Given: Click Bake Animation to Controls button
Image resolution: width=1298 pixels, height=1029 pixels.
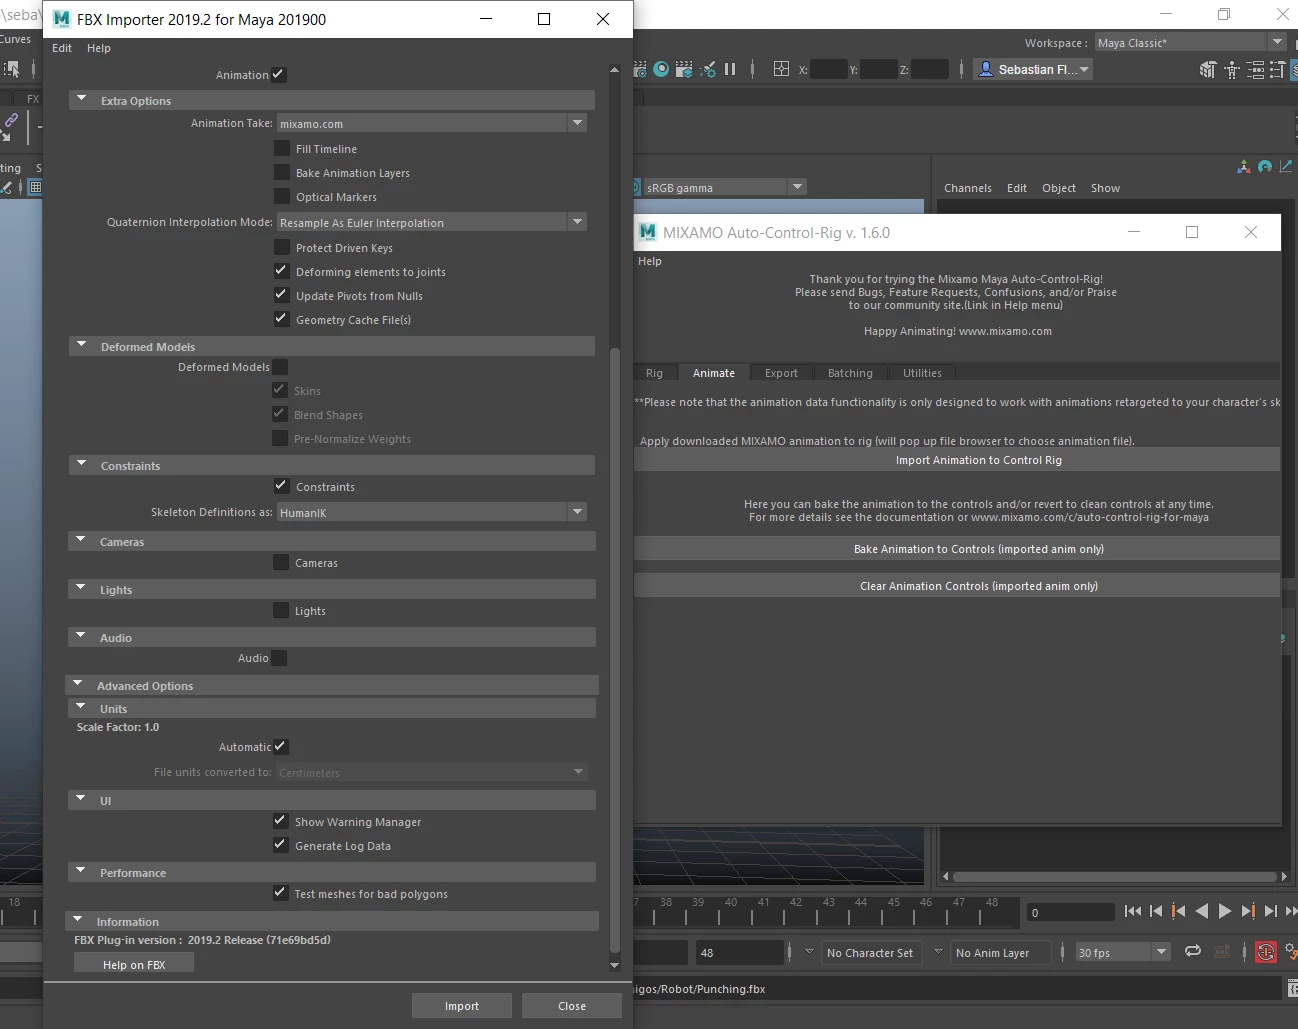Looking at the screenshot, I should coord(957,549).
